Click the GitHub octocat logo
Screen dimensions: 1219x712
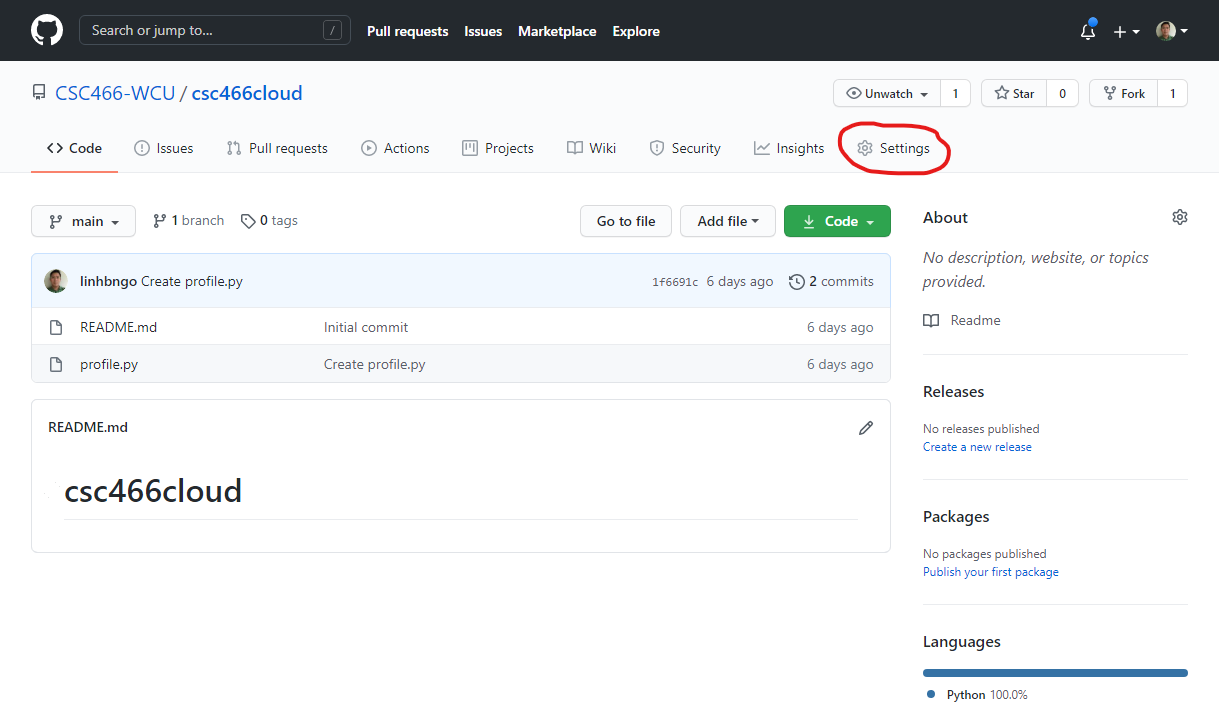[46, 30]
